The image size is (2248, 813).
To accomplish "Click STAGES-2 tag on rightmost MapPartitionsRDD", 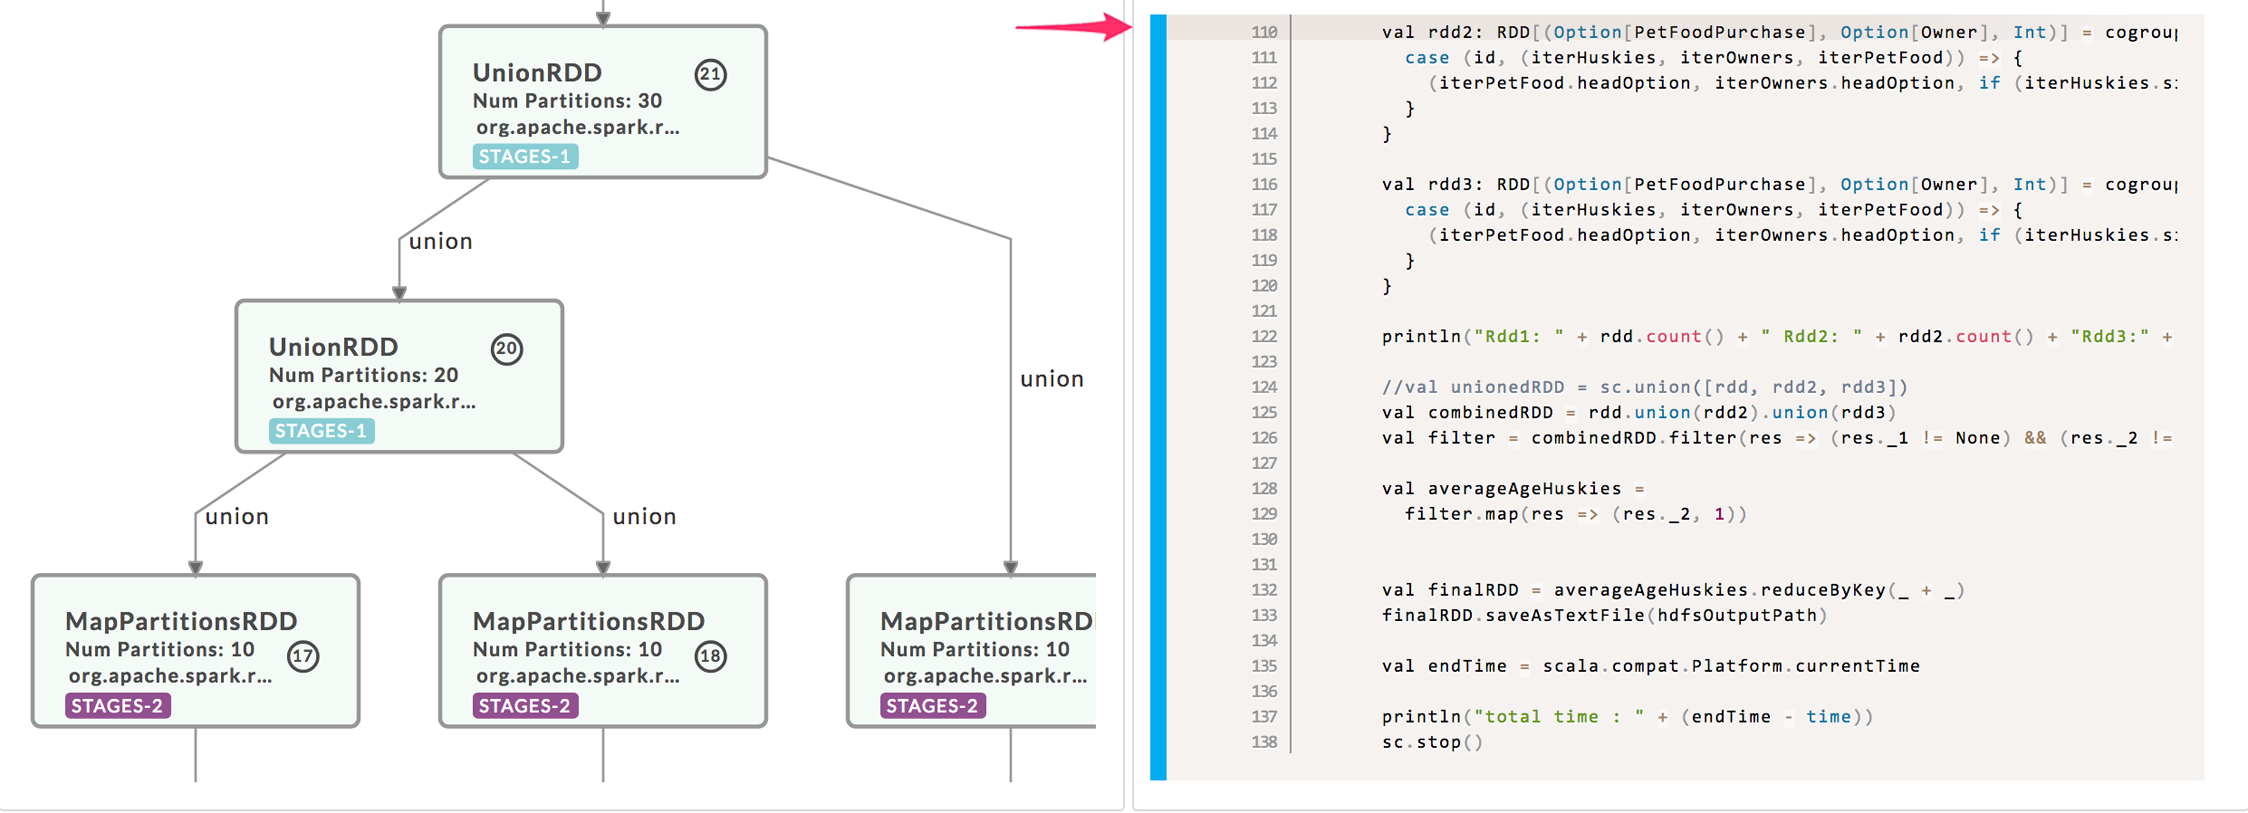I will (933, 706).
